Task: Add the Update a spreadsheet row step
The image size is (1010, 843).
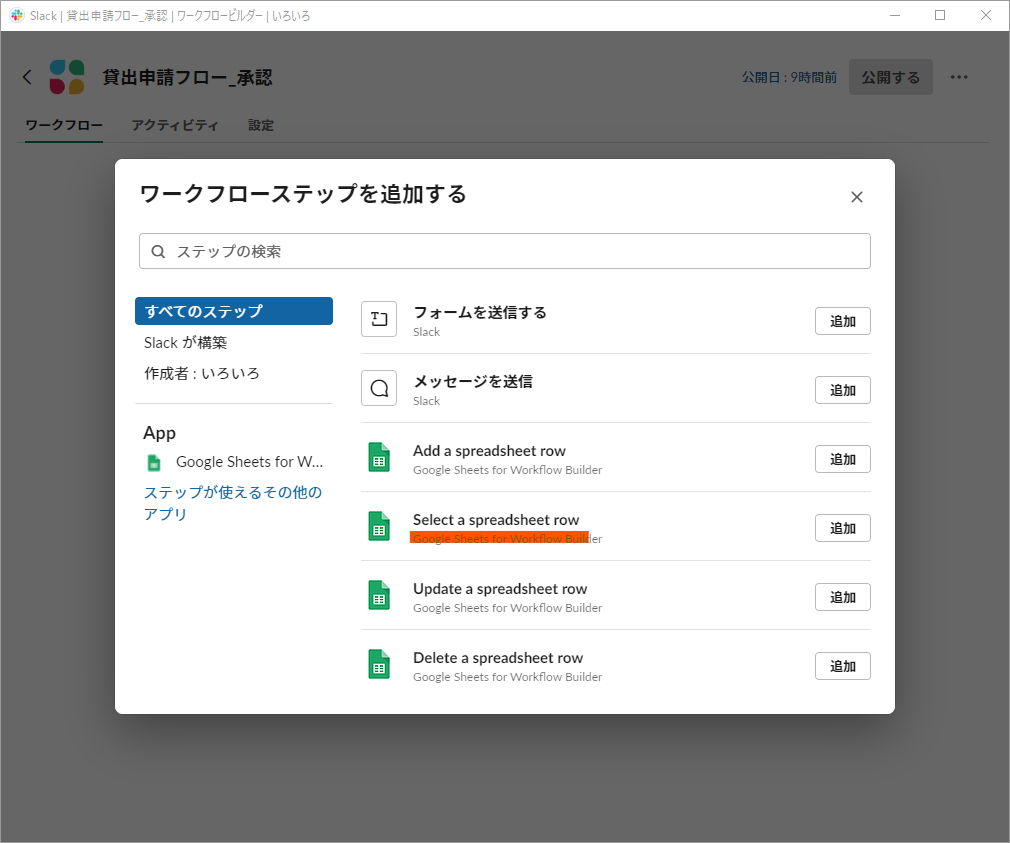Action: (x=843, y=597)
